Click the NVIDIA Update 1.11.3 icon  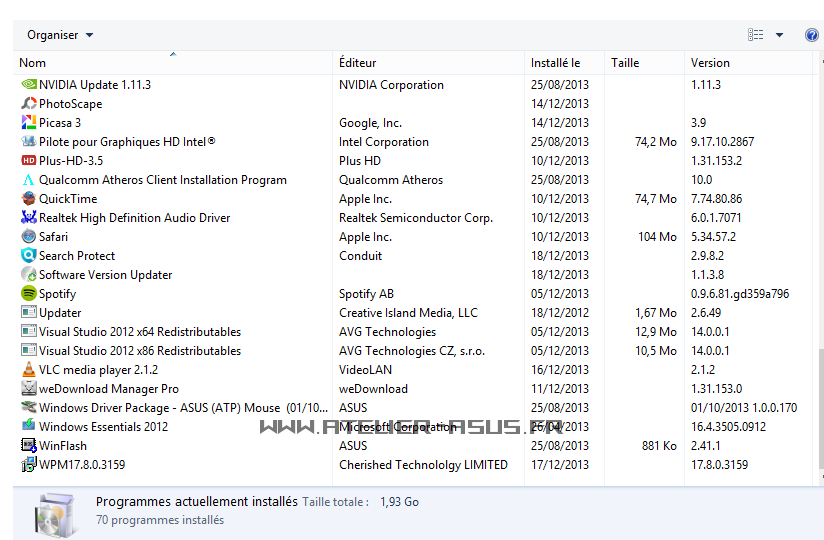tap(29, 85)
